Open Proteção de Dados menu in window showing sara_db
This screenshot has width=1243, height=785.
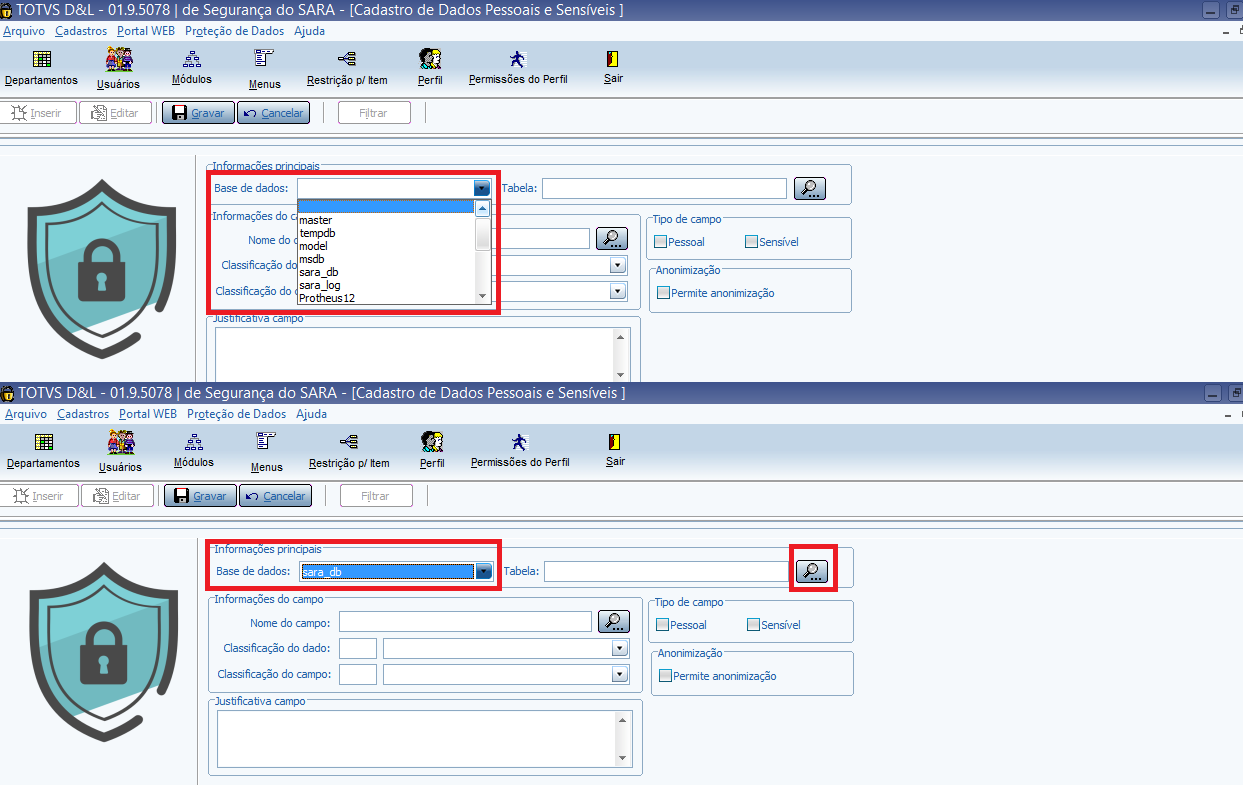tap(236, 414)
